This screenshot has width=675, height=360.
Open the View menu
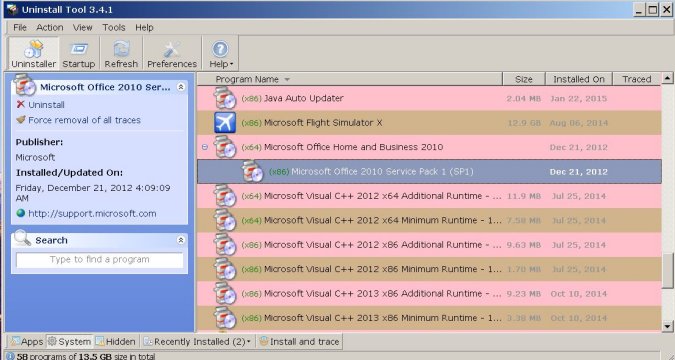pyautogui.click(x=82, y=27)
